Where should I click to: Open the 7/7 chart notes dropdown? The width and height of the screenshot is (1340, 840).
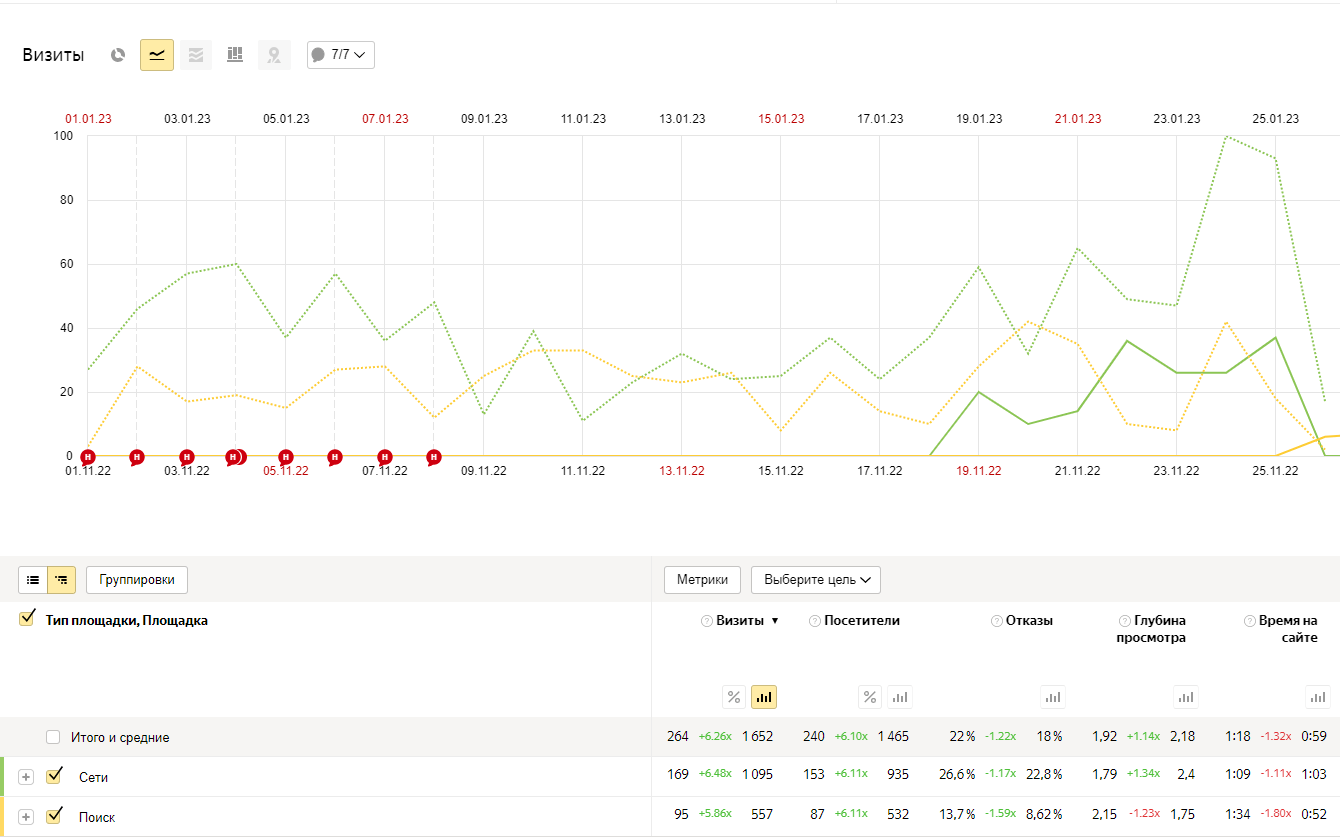click(x=341, y=55)
